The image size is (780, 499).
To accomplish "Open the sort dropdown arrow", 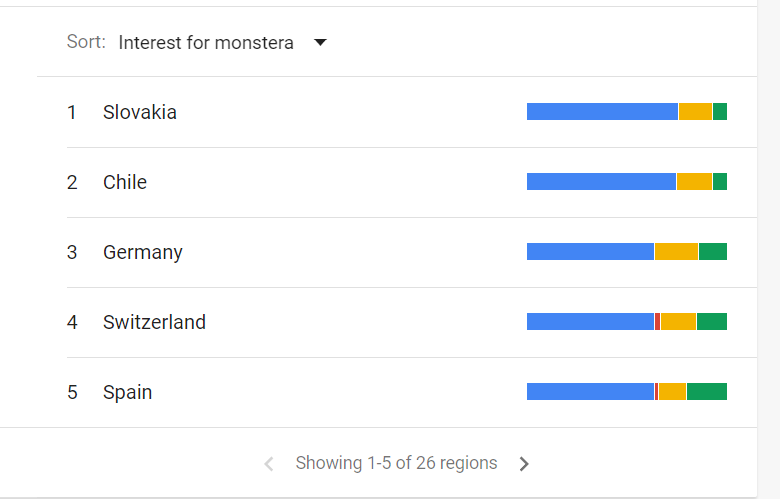I will point(320,43).
